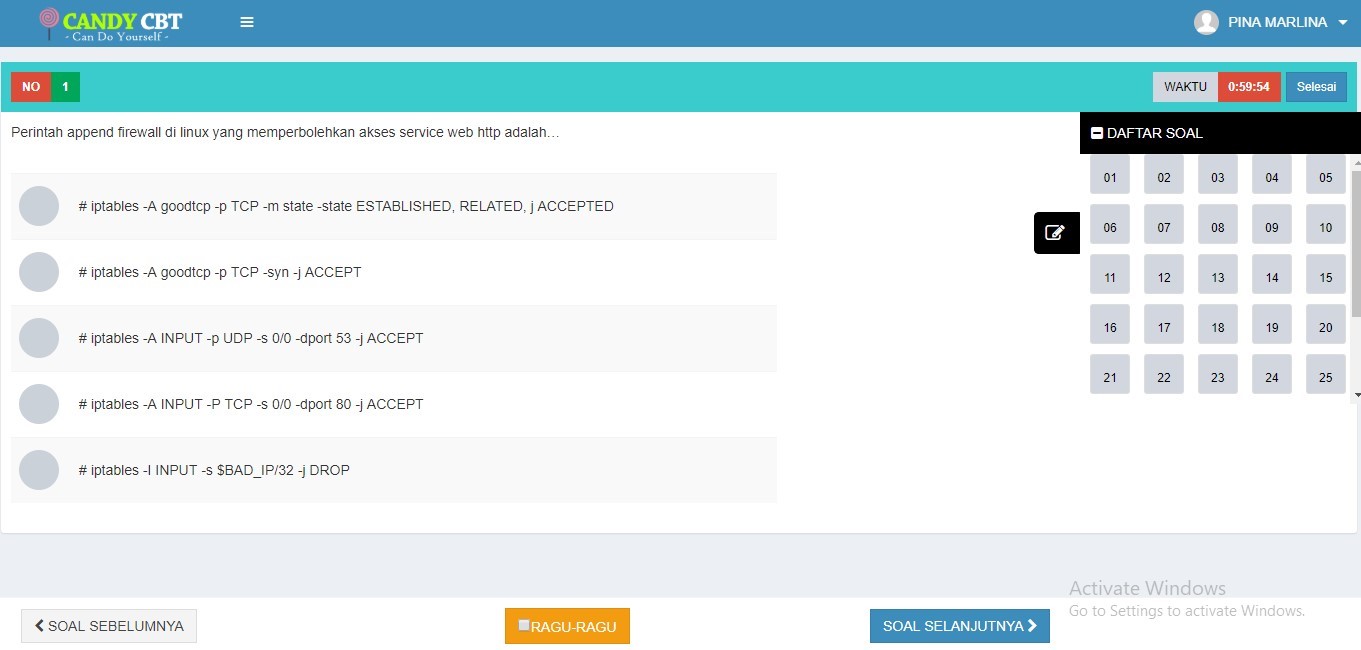The image size is (1361, 650).
Task: Jump to question 24
Action: point(1272,376)
